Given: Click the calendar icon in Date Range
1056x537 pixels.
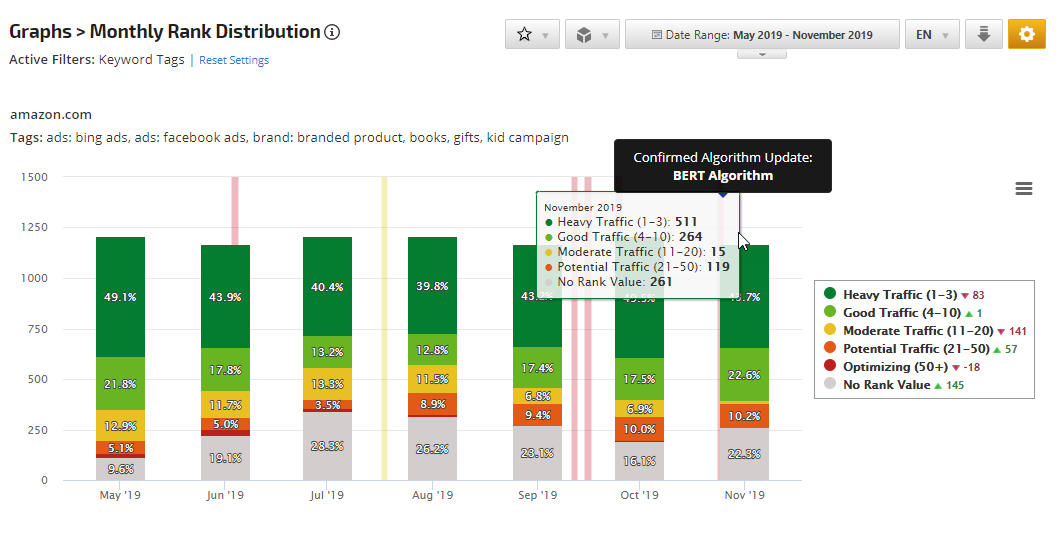Looking at the screenshot, I should point(656,35).
